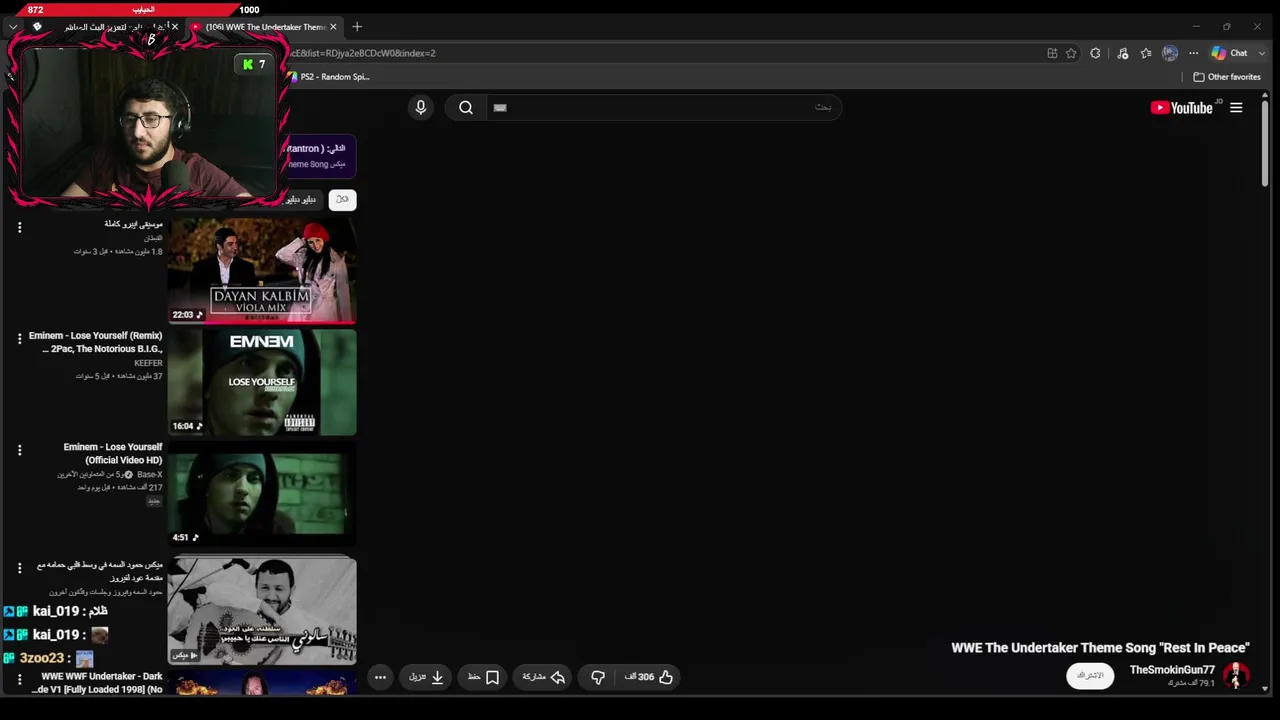The height and width of the screenshot is (720, 1280).
Task: Click the video title "Rest In Peace"
Action: click(x=1100, y=648)
